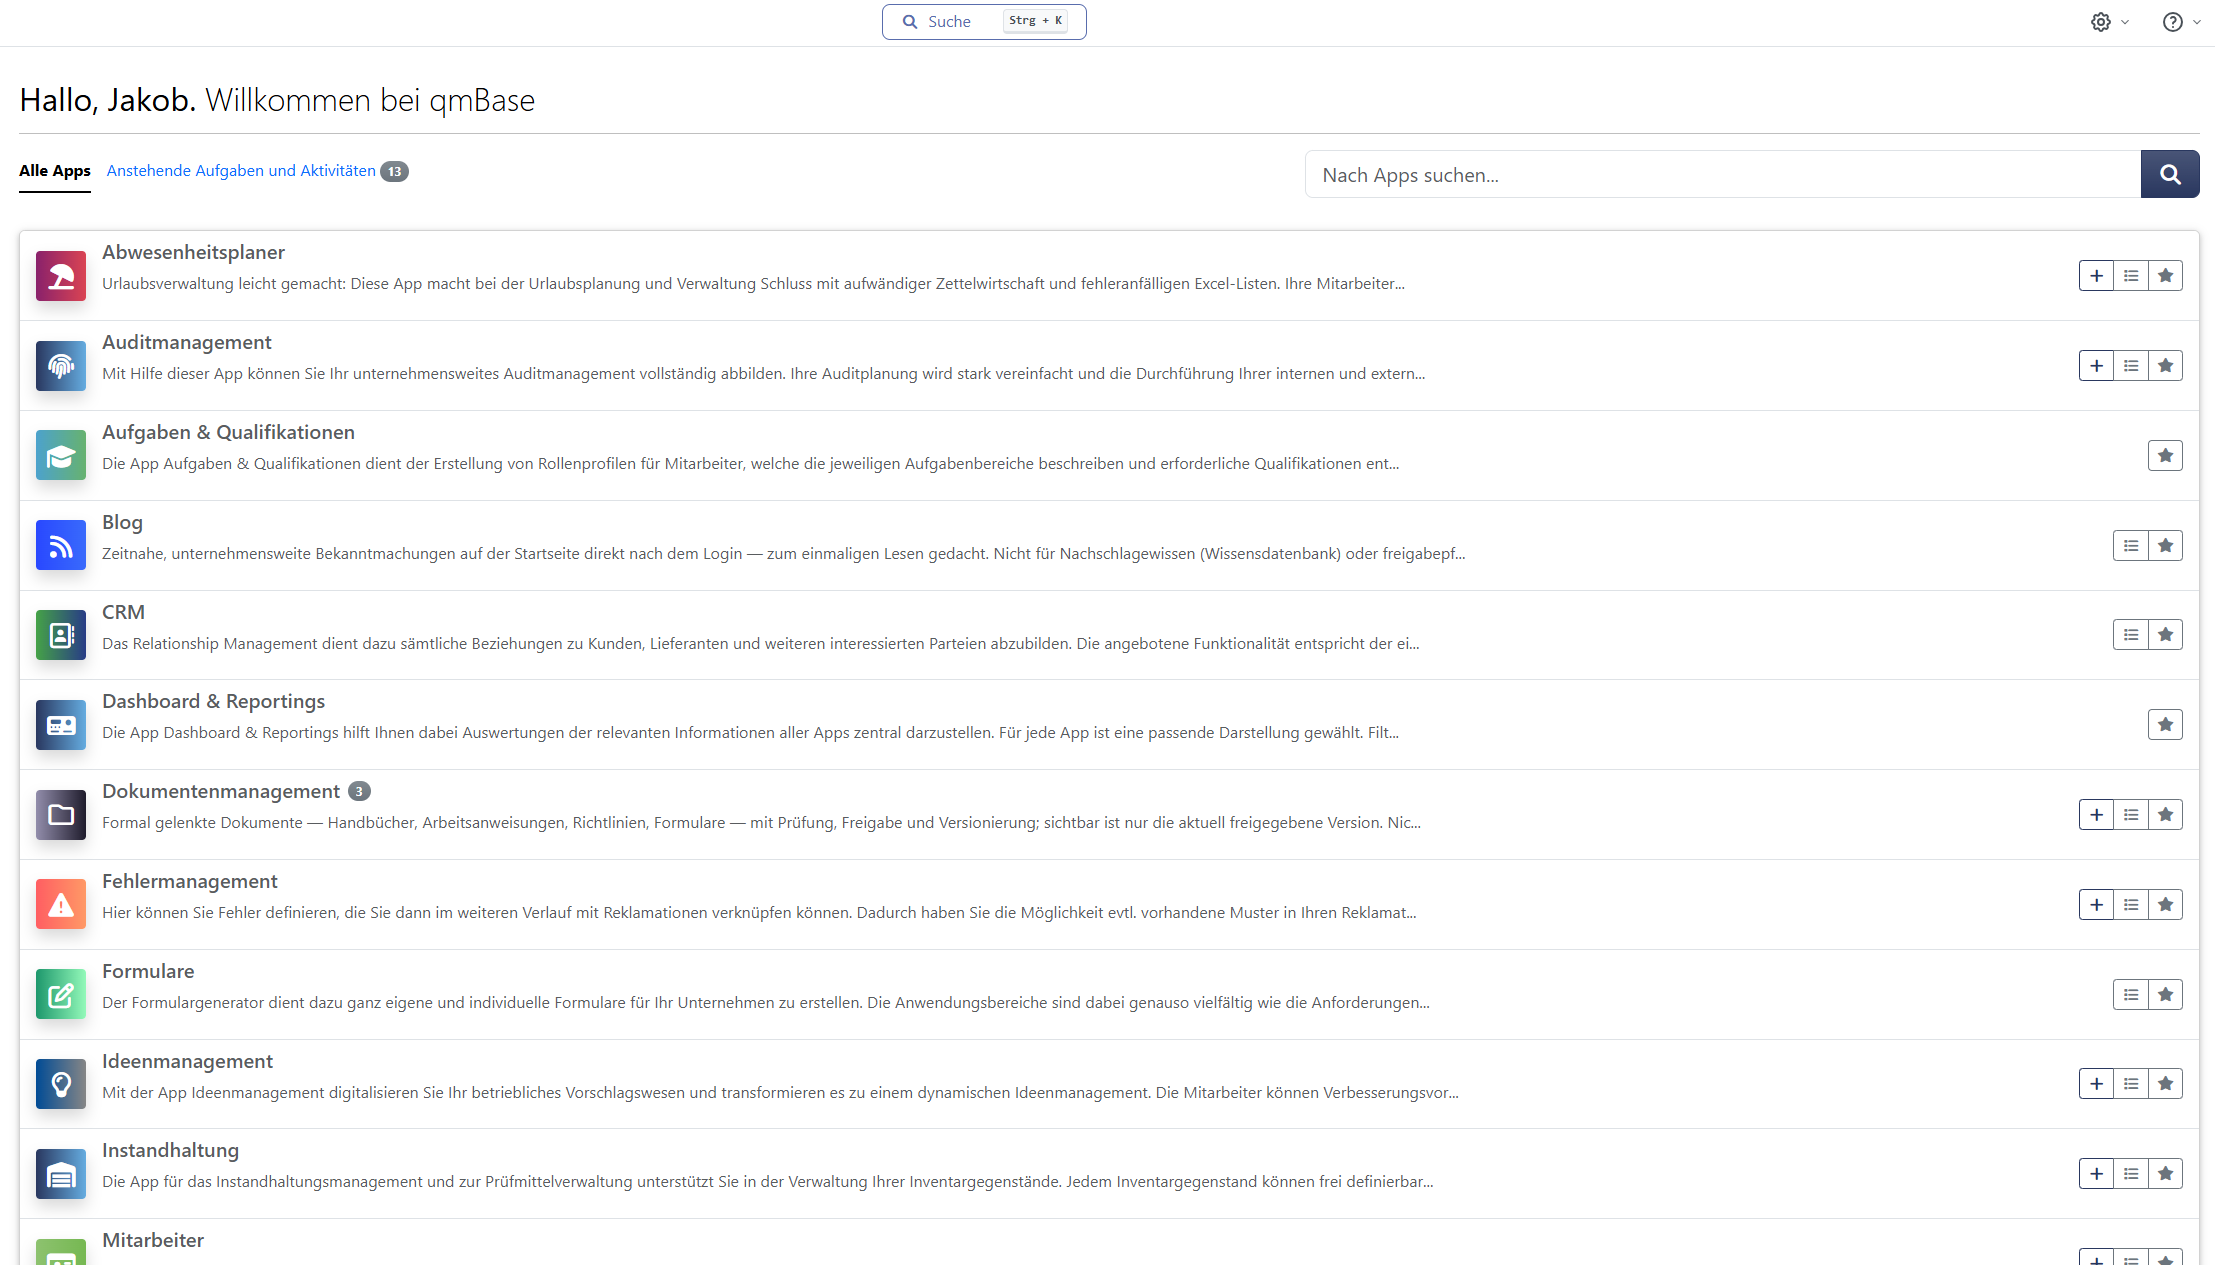Screen dimensions: 2215x1265
Task: Open the Formulare edit icon
Action: (x=61, y=995)
